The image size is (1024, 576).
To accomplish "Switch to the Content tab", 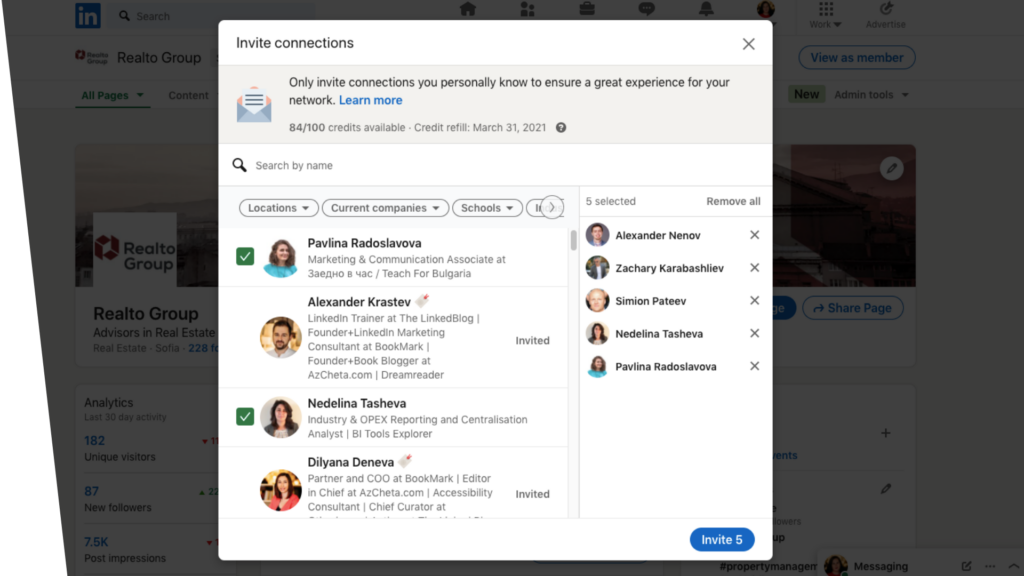I will (188, 95).
